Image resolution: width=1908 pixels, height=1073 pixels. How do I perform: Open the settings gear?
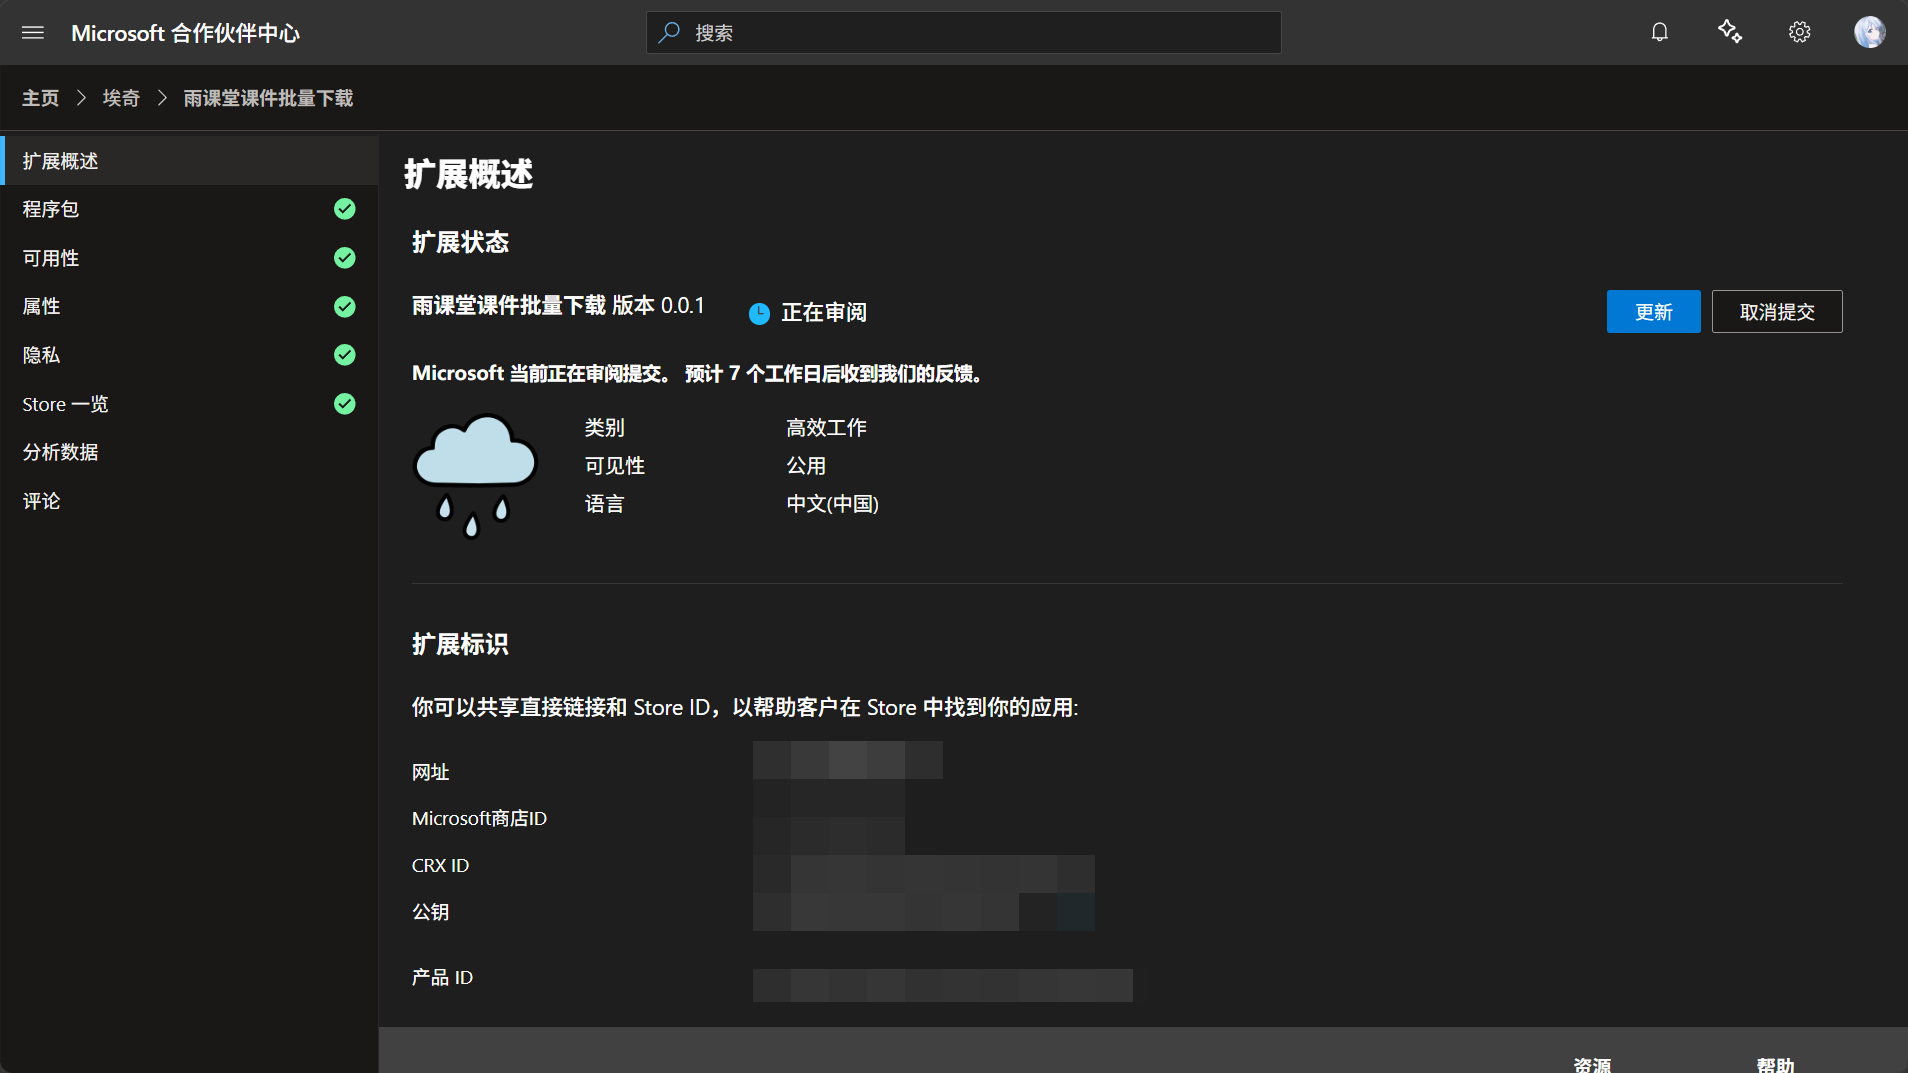point(1800,32)
